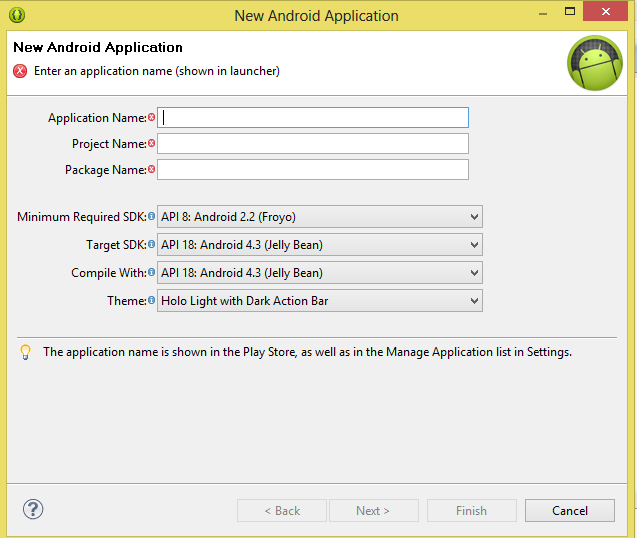
Task: Click the Android robot wizard logo
Action: tap(595, 63)
